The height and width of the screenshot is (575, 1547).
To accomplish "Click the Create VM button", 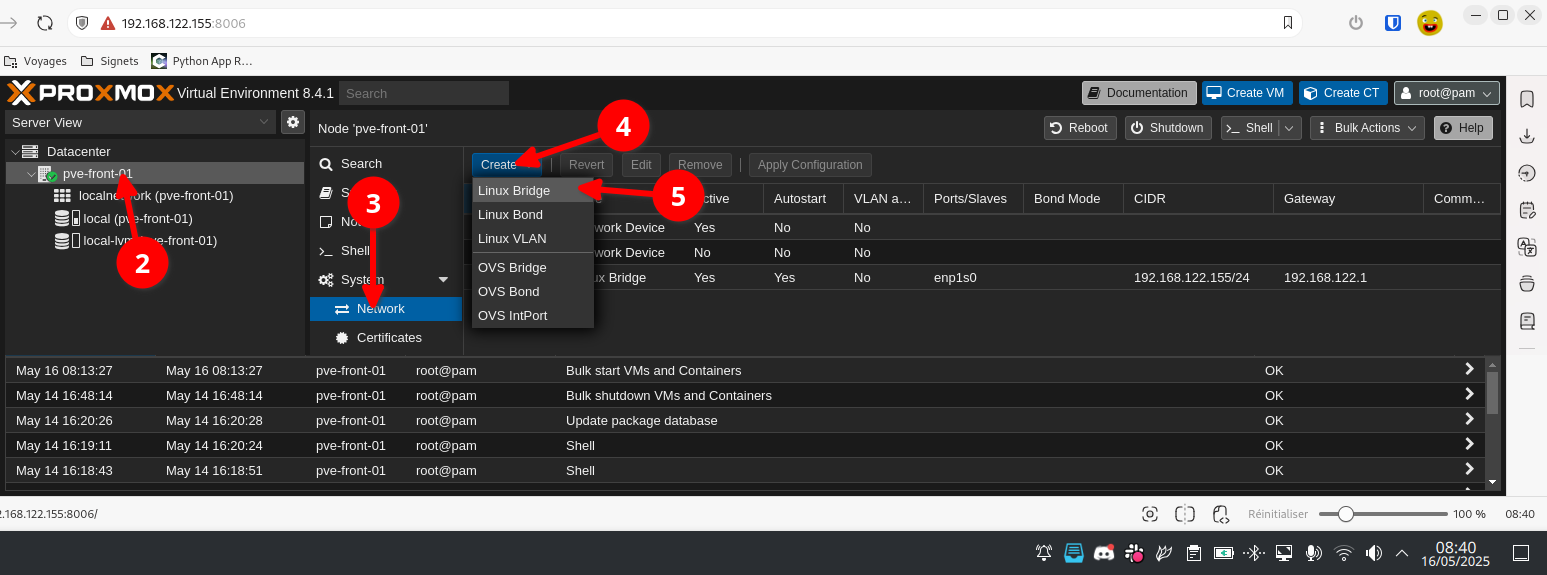I will (1246, 93).
